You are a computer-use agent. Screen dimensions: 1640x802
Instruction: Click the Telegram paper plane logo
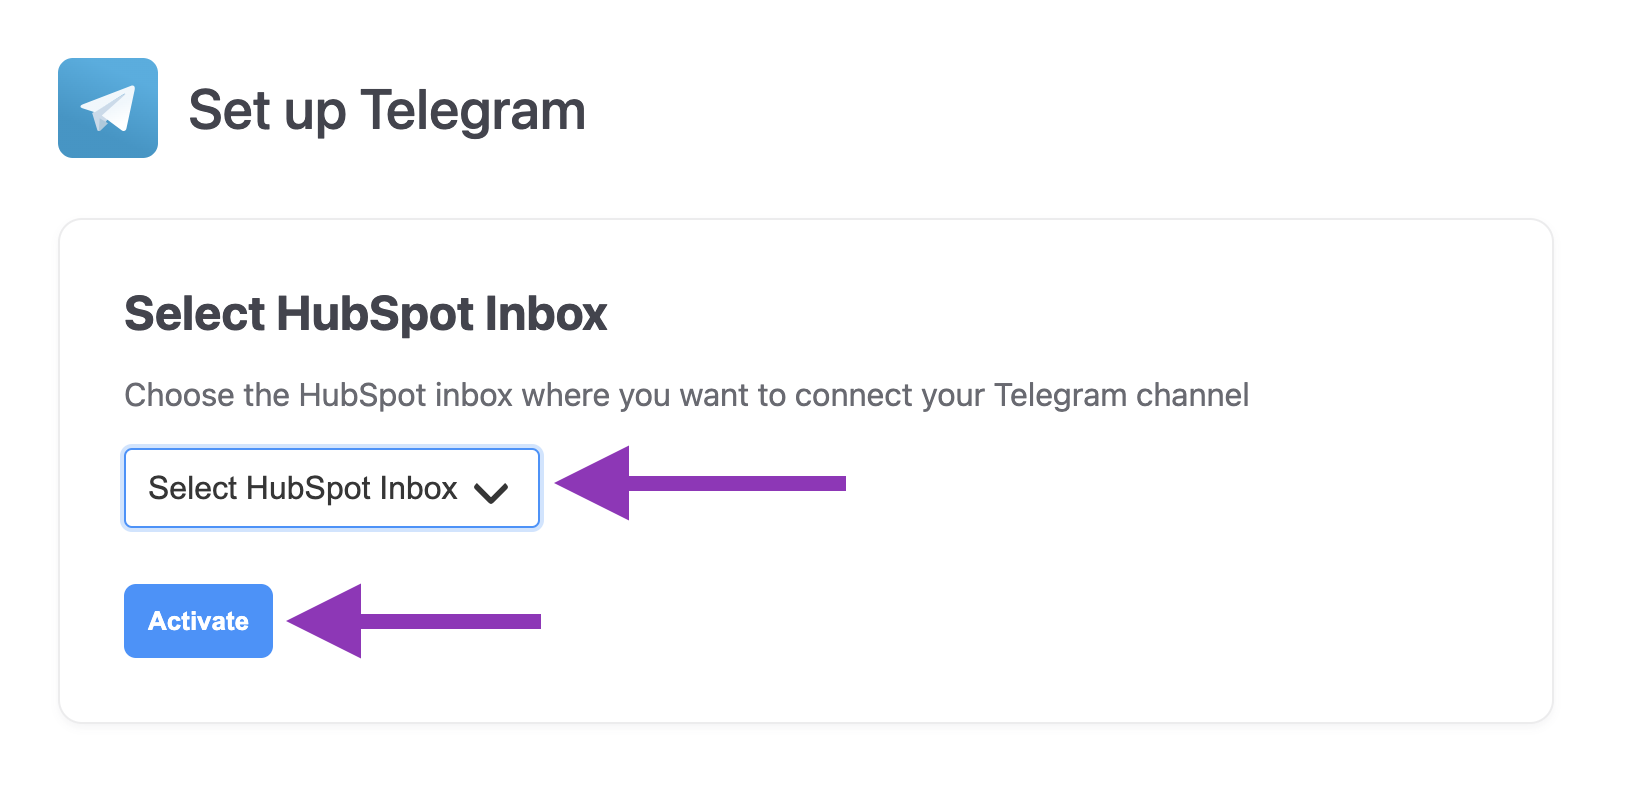108,108
